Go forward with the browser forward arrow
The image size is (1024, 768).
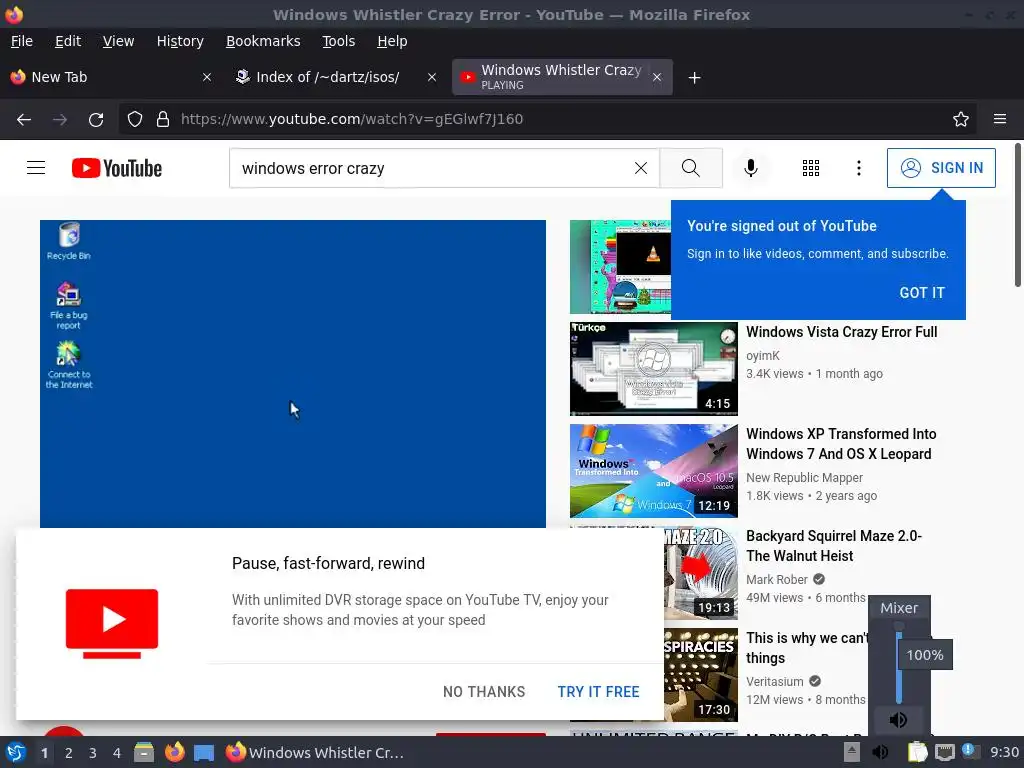(x=60, y=119)
